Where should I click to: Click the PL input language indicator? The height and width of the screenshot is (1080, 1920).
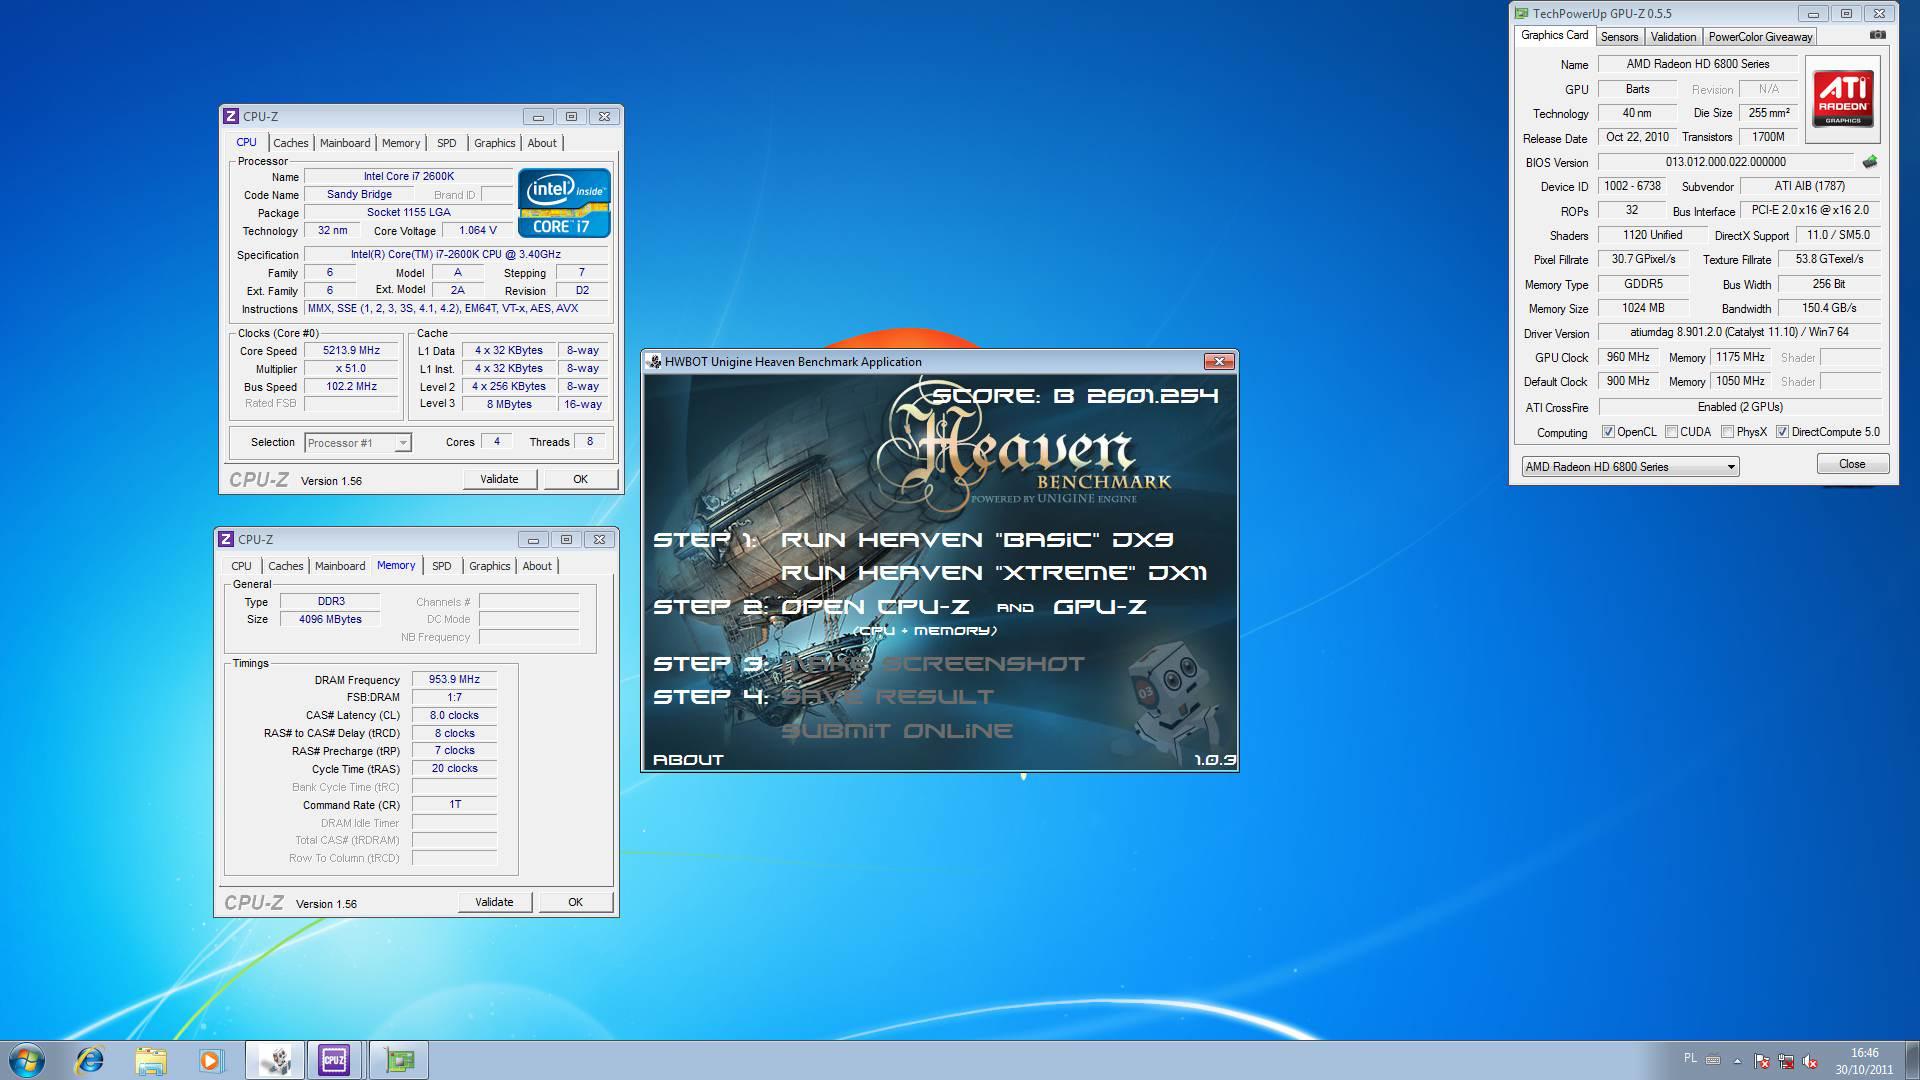tap(1690, 1058)
